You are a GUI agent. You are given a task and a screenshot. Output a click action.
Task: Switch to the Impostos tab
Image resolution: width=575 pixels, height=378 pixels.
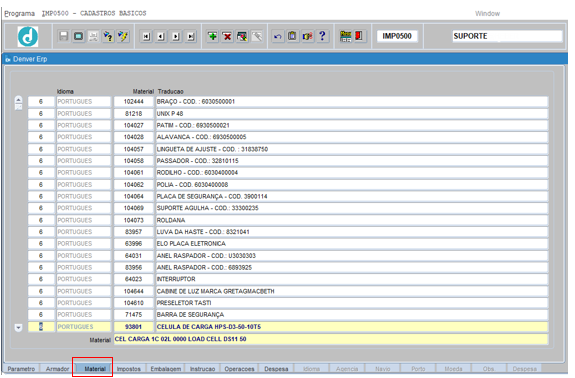coord(129,368)
